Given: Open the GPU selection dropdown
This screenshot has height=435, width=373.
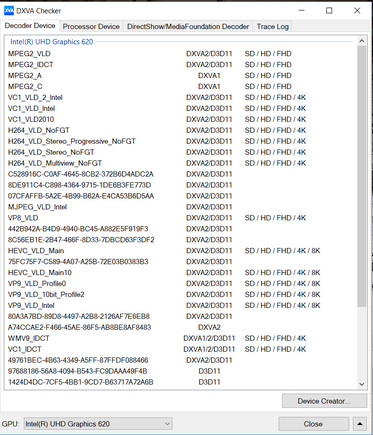Looking at the screenshot, I should (98, 424).
